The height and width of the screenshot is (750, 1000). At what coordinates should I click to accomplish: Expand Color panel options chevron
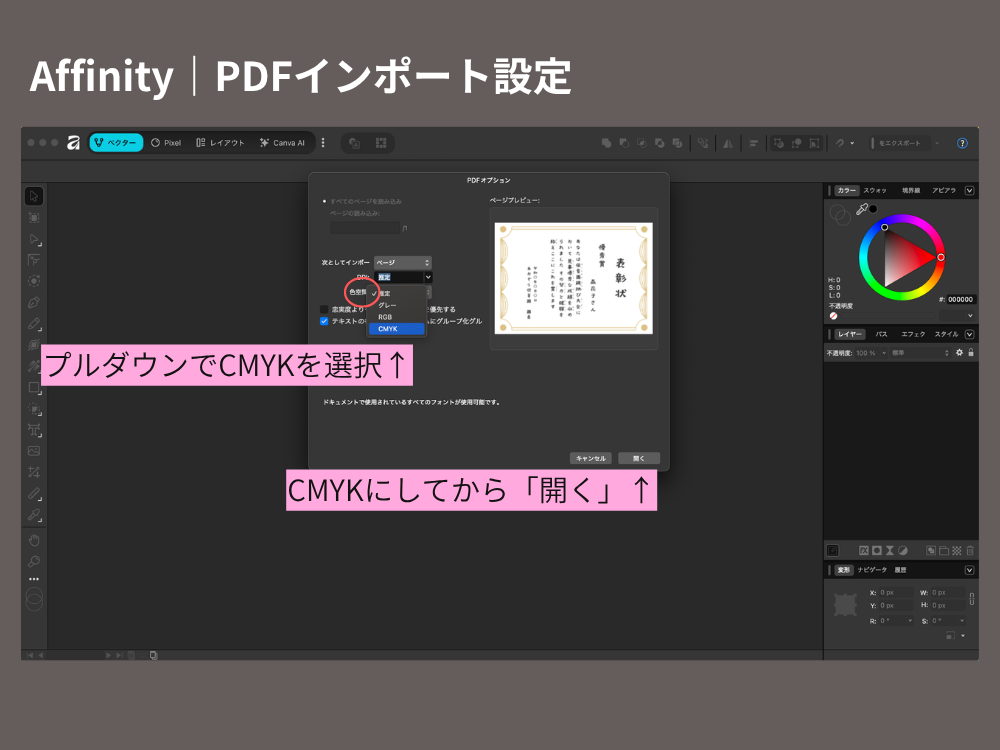point(969,191)
